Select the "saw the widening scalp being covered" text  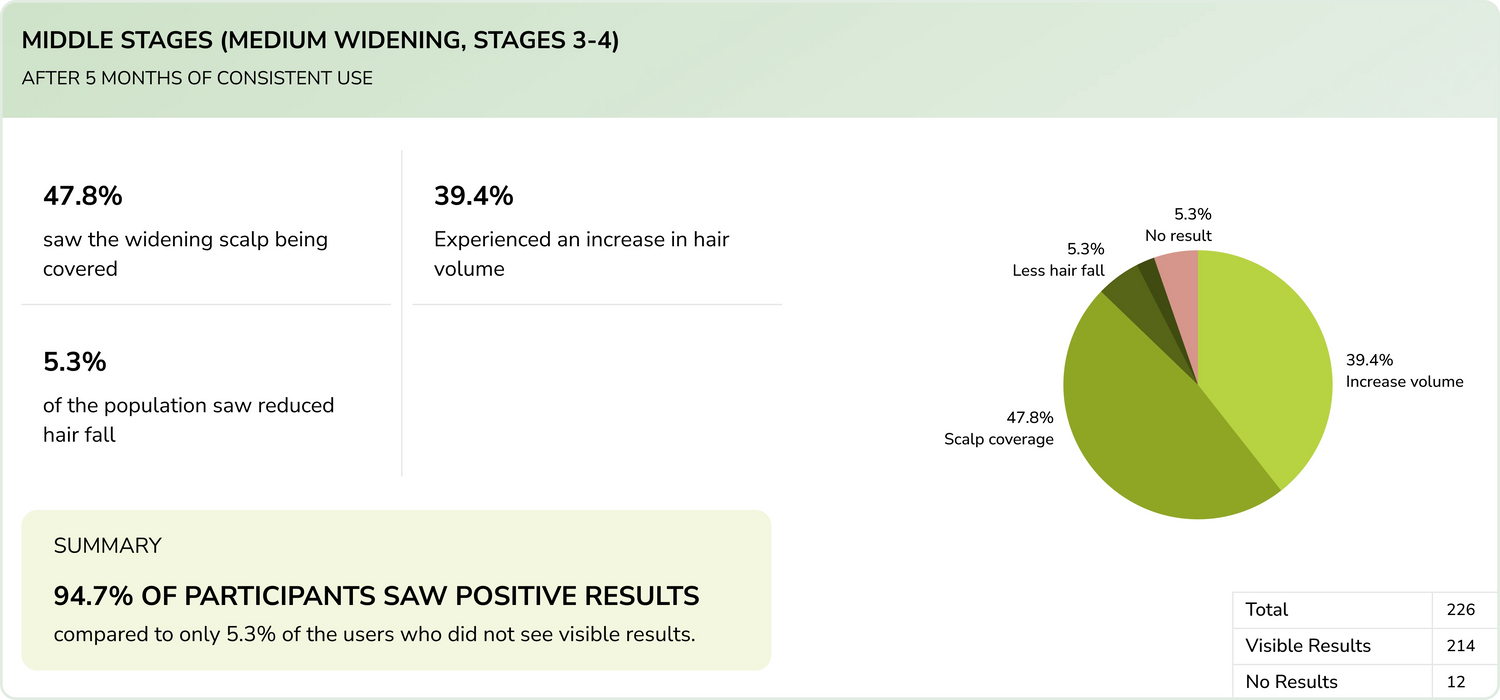tap(185, 254)
